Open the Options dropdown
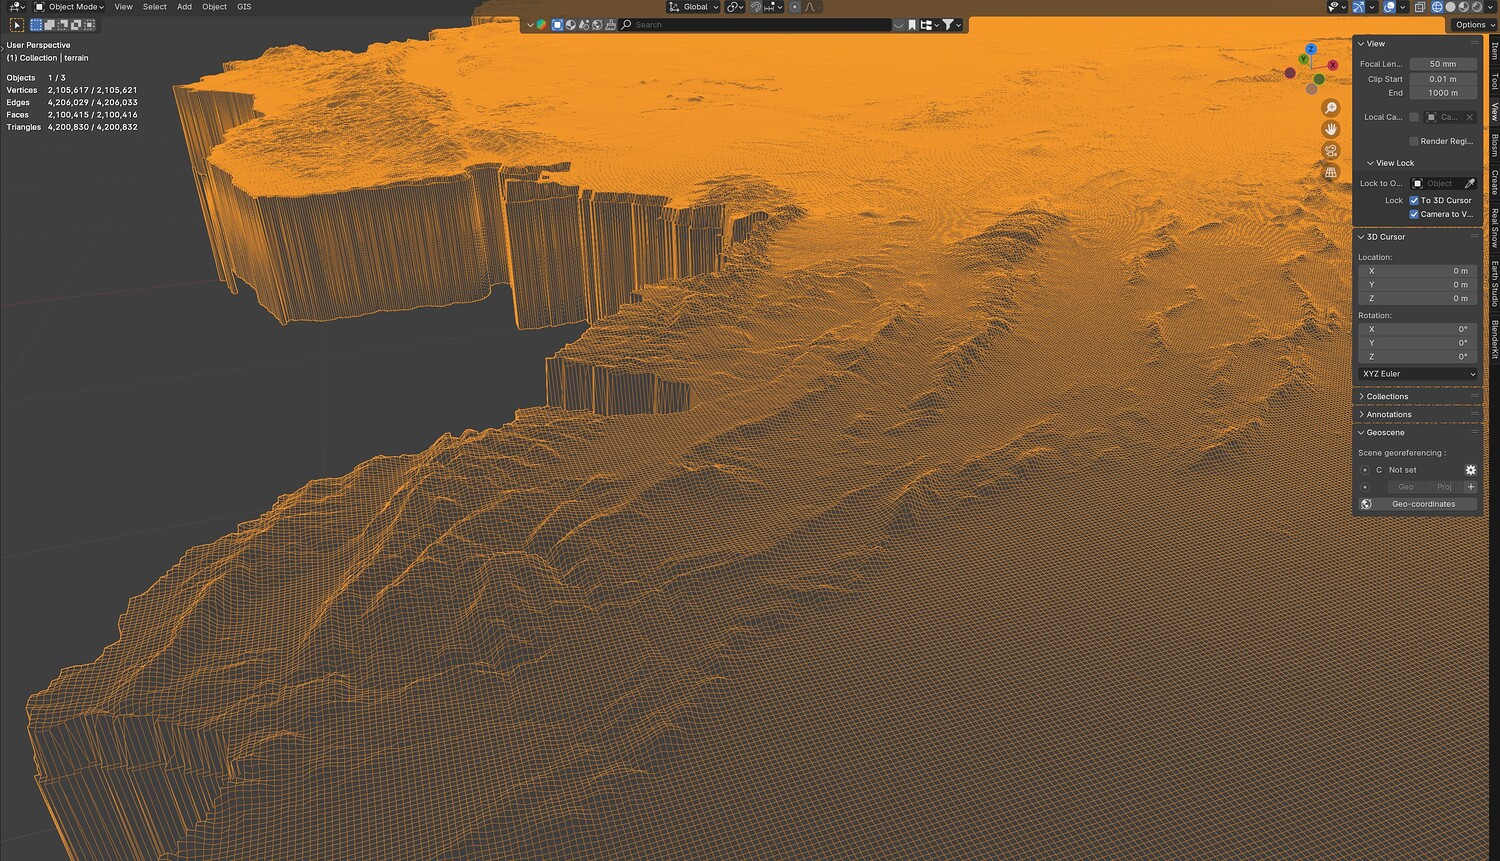This screenshot has height=861, width=1500. 1474,25
